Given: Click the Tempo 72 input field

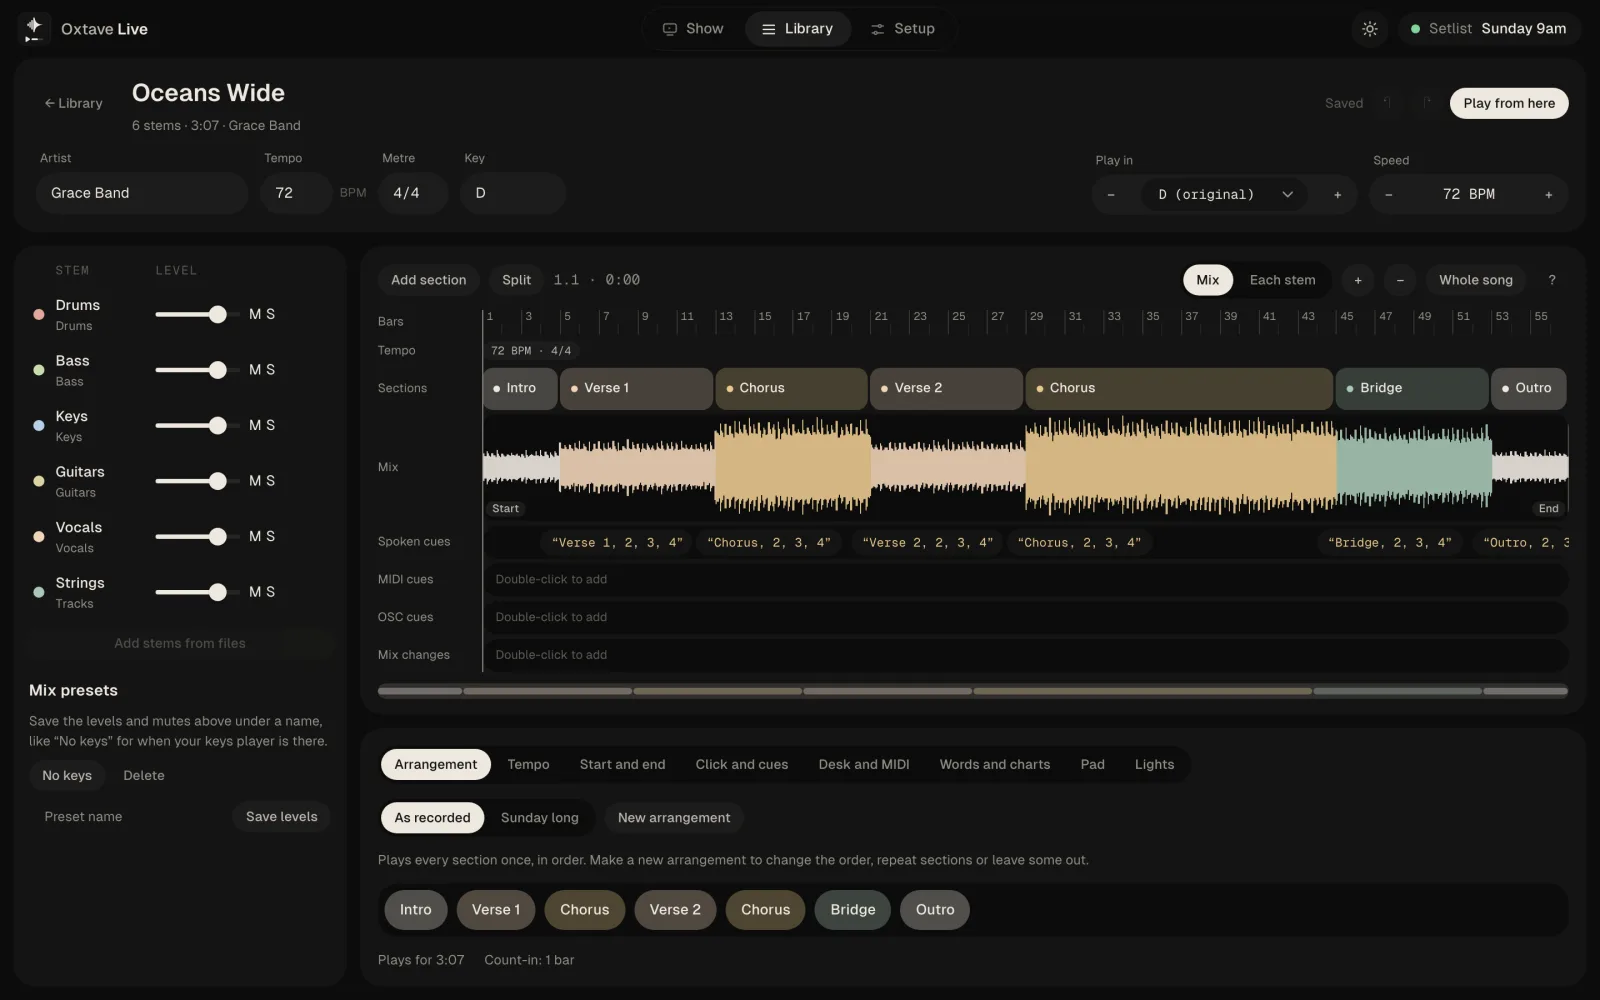Looking at the screenshot, I should [x=294, y=193].
